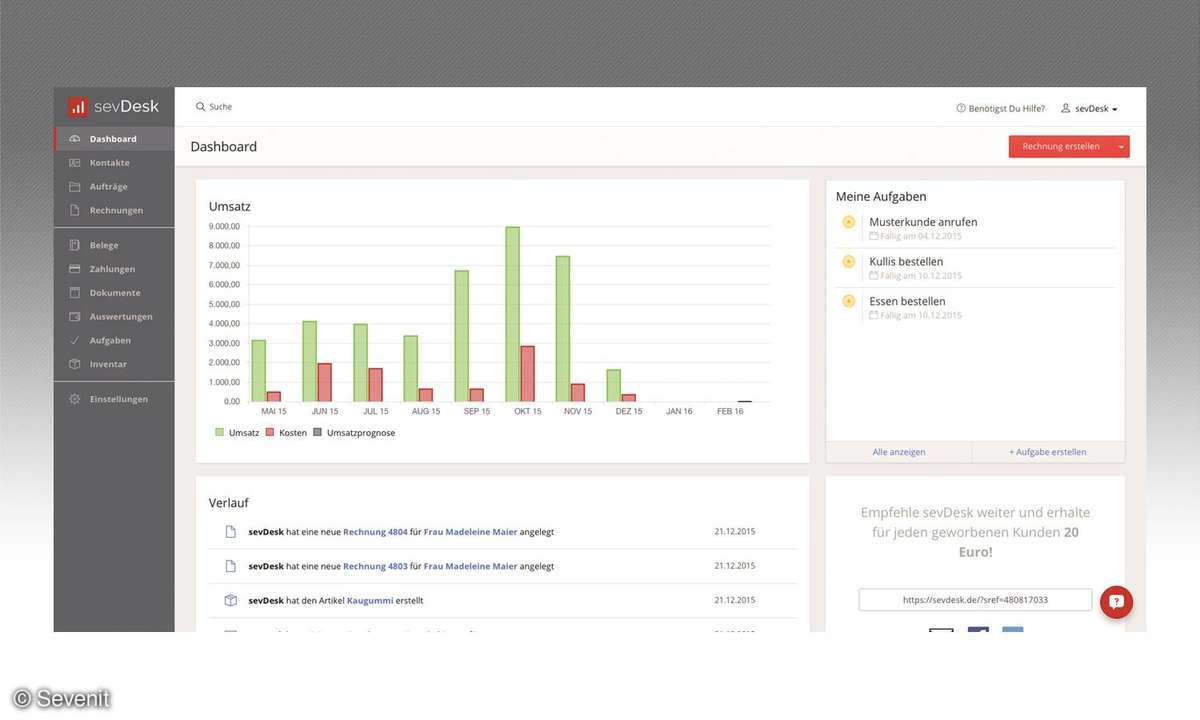Image resolution: width=1200 pixels, height=720 pixels.
Task: Open Rechnungen section
Action: (114, 211)
